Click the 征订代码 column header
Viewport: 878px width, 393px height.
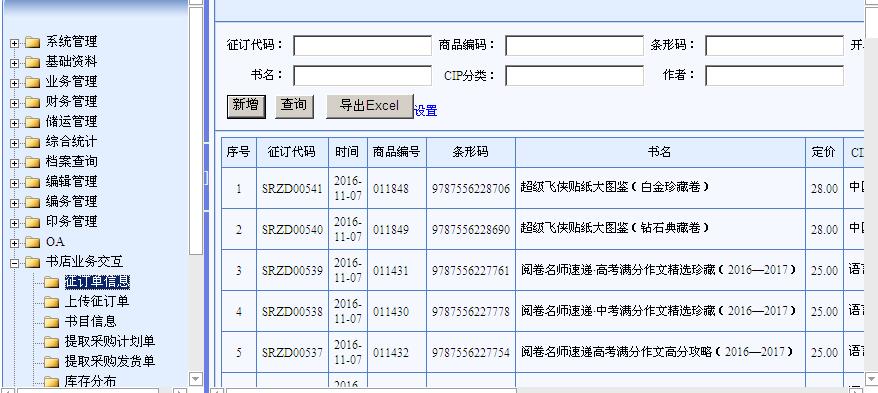(292, 152)
